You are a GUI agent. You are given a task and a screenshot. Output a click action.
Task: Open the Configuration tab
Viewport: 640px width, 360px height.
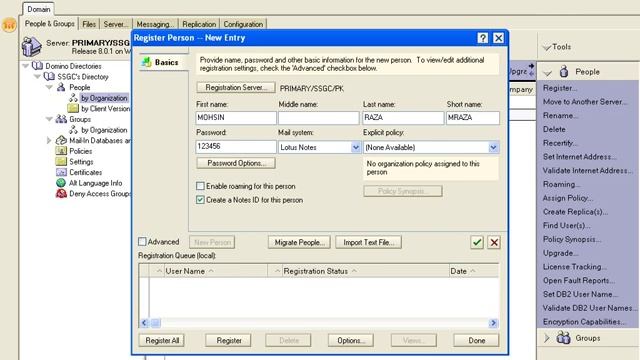[x=243, y=24]
